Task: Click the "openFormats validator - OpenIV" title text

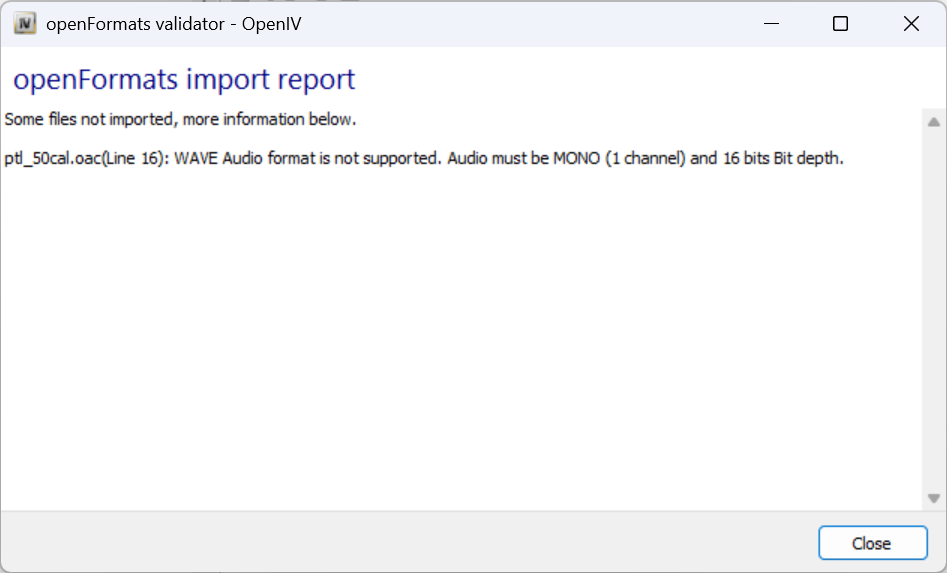Action: click(173, 24)
